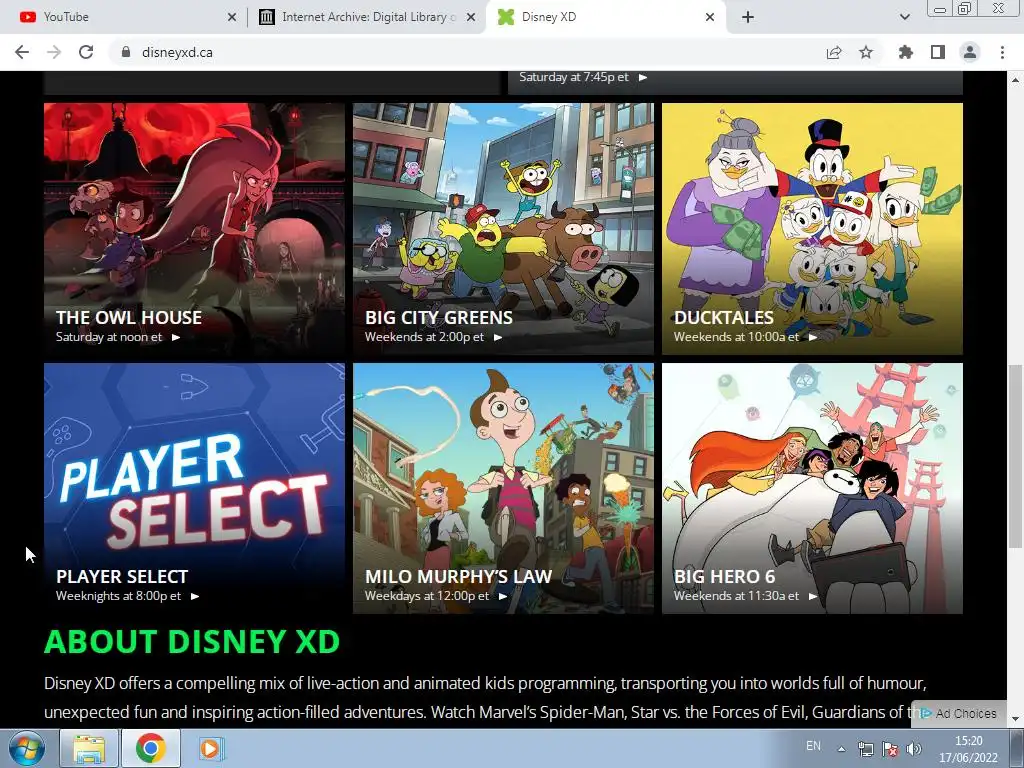Screen dimensions: 1024x768
Task: Open the Windows Start menu
Action: (26, 748)
